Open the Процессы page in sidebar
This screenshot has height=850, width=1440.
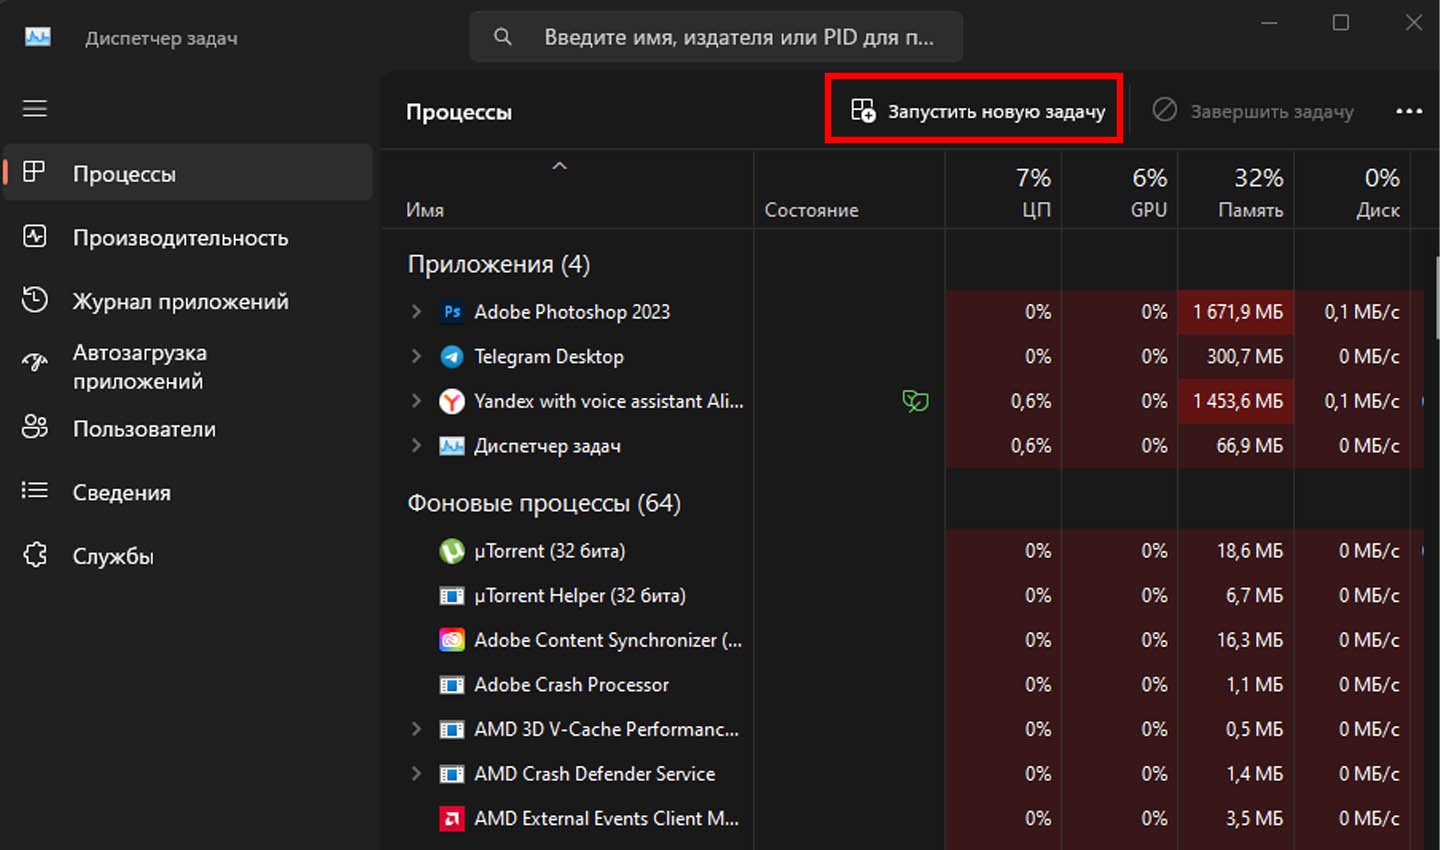(x=188, y=172)
